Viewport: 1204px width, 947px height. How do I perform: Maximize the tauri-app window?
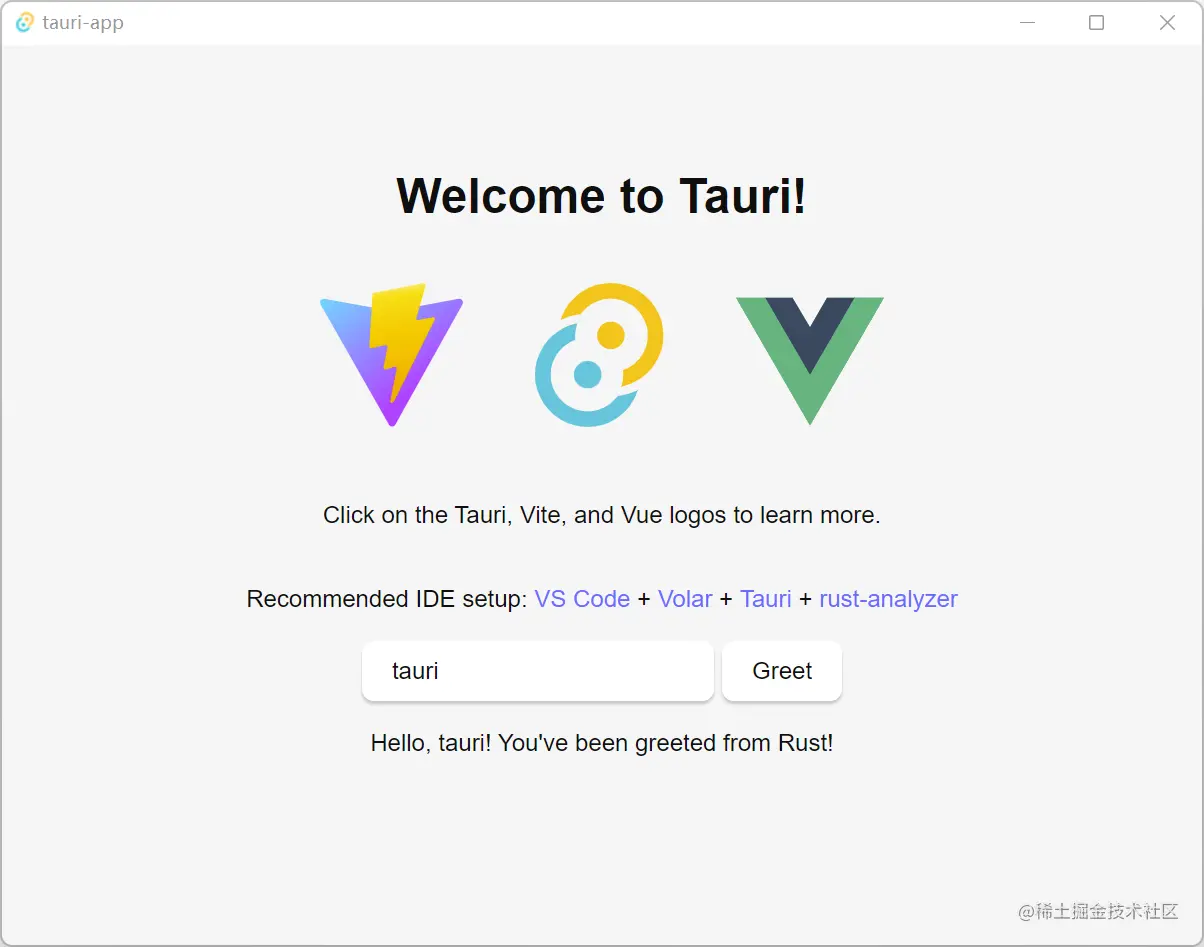[x=1096, y=22]
